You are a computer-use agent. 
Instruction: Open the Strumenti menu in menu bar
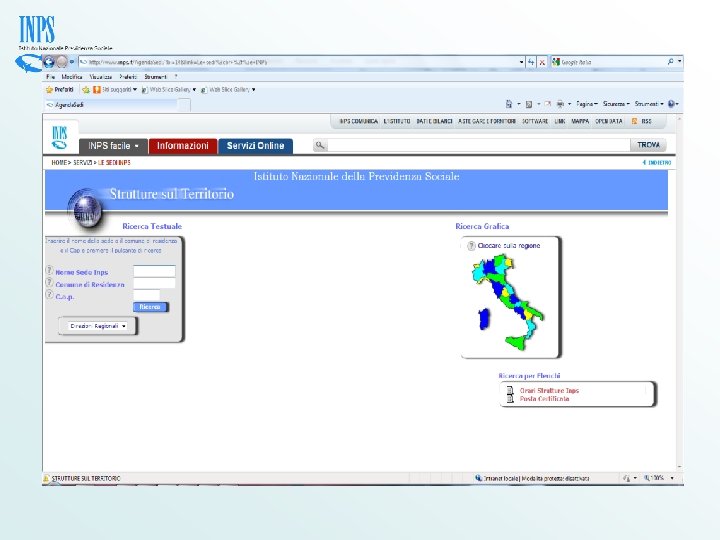click(x=155, y=77)
